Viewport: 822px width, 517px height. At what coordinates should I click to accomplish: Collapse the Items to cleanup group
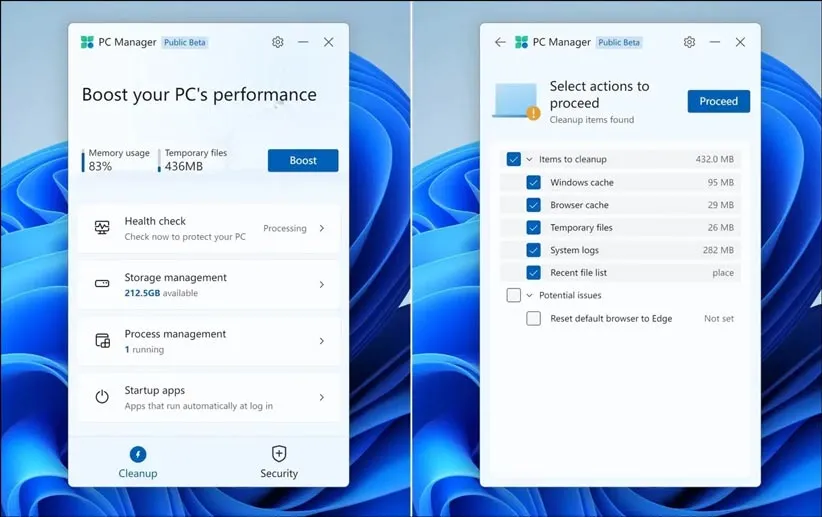click(x=530, y=159)
